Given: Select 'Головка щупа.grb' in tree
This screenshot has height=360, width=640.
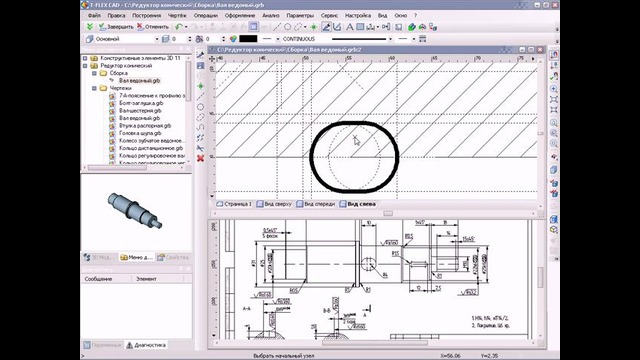Looking at the screenshot, I should pyautogui.click(x=140, y=133).
